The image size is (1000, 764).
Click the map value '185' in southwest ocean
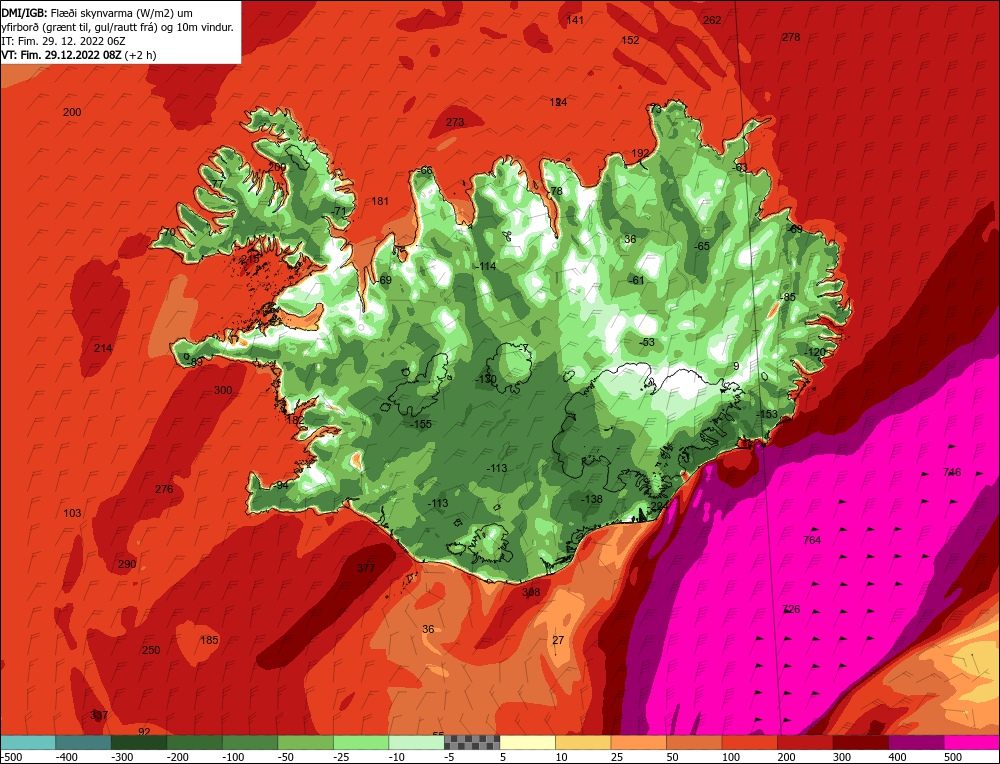tap(209, 640)
